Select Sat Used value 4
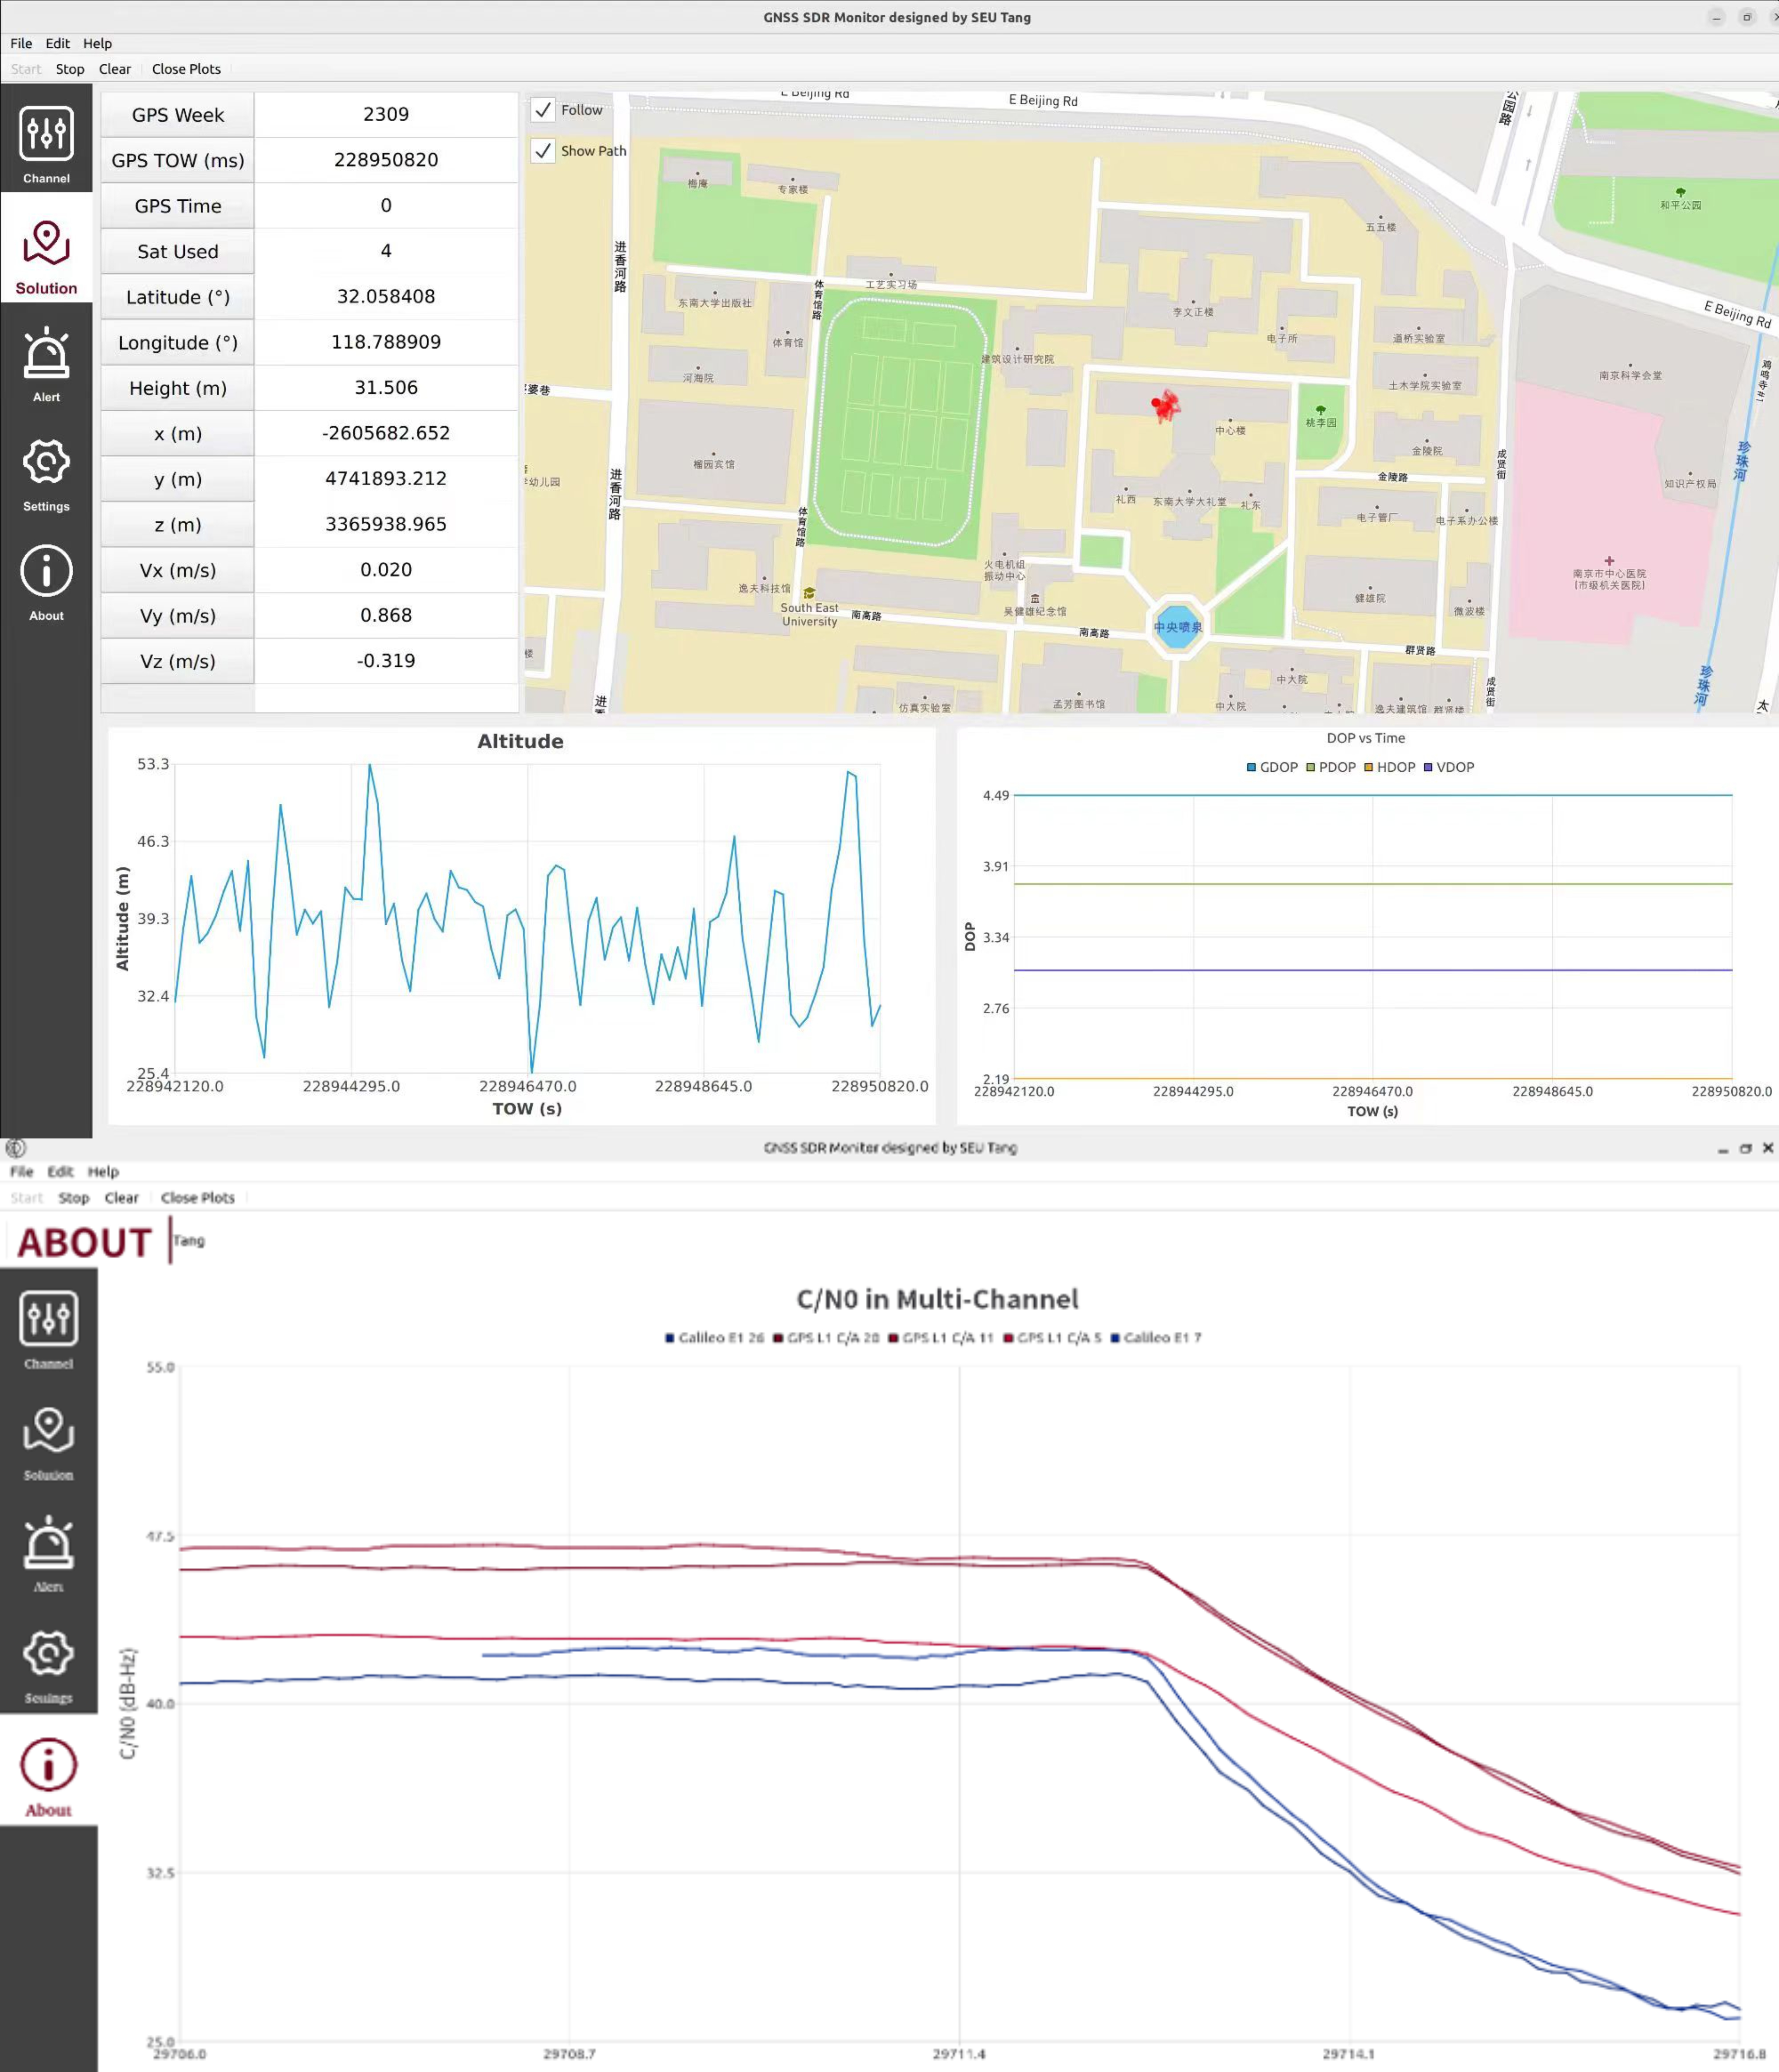The image size is (1779, 2072). [x=386, y=251]
